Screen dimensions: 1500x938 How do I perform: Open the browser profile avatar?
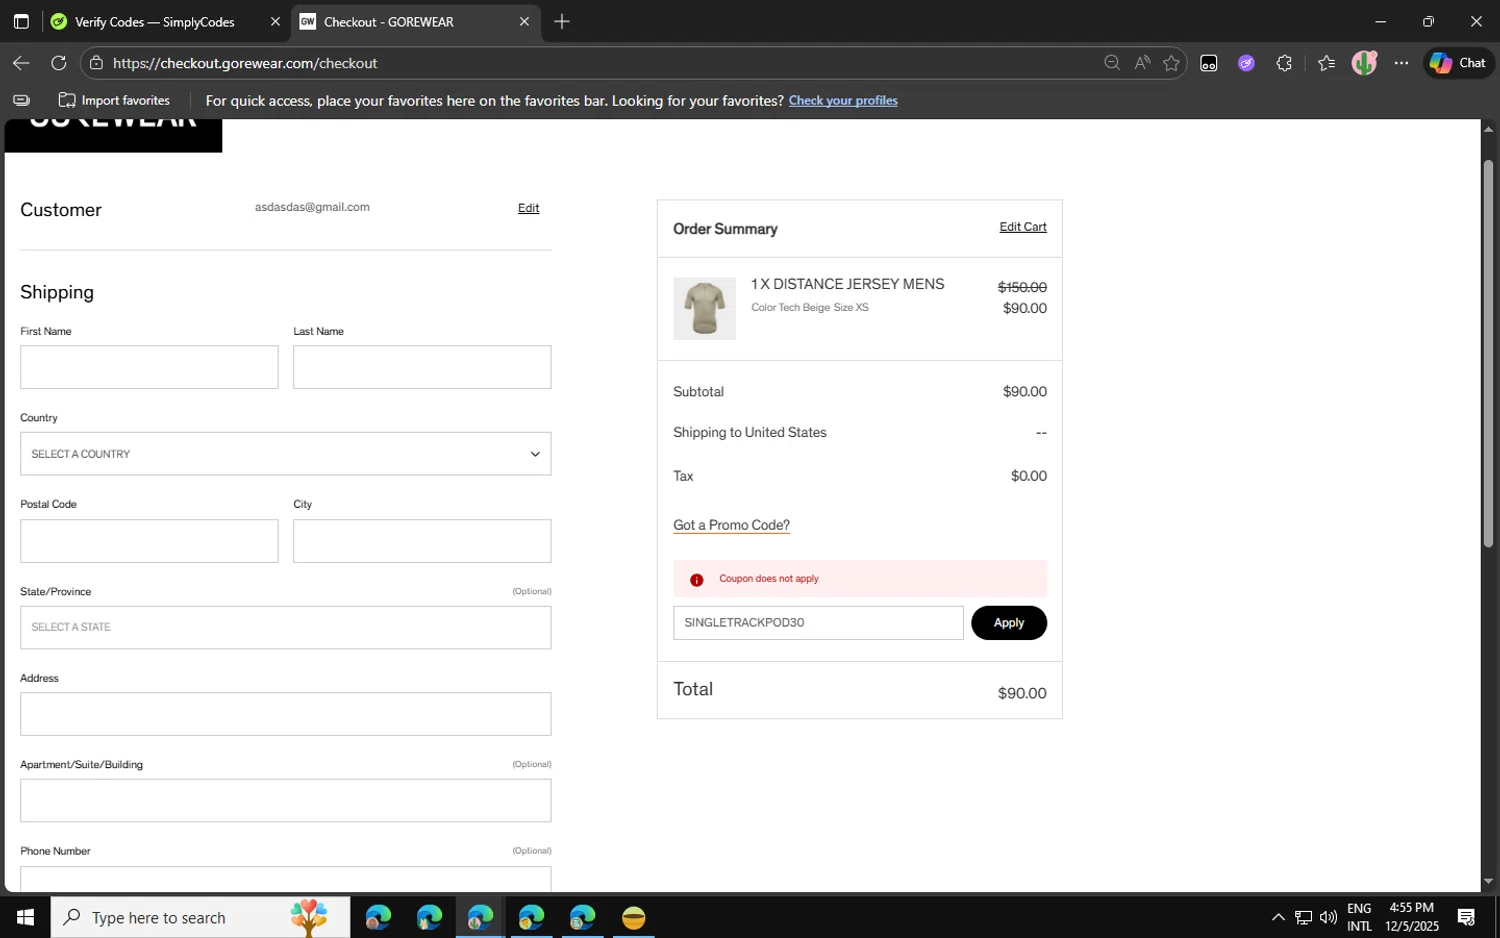[x=1364, y=63]
